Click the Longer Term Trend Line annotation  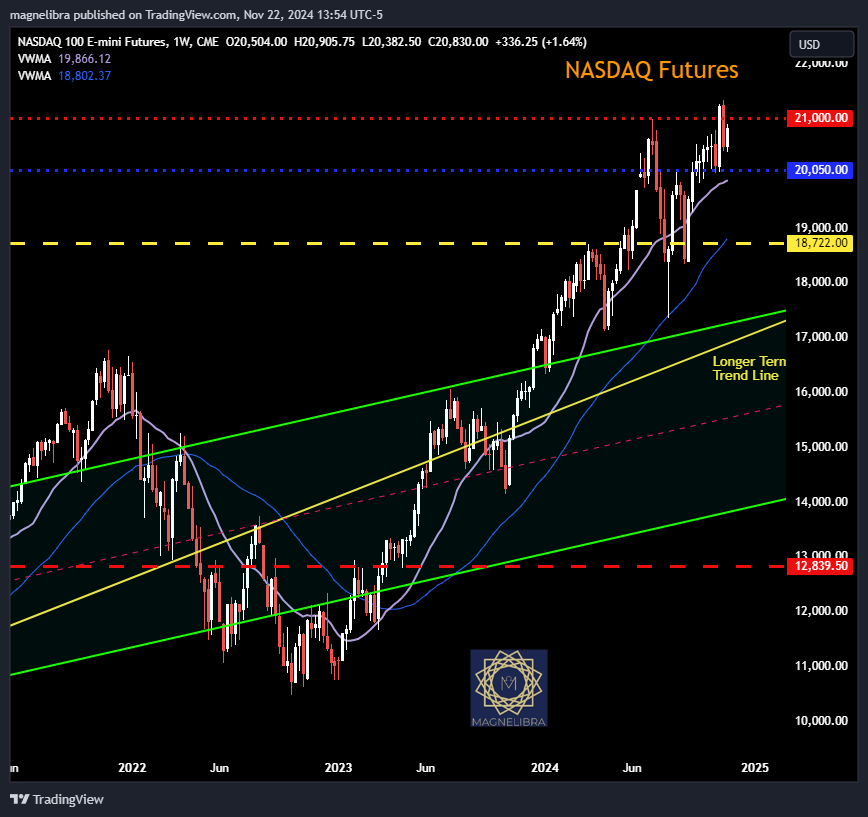point(749,368)
